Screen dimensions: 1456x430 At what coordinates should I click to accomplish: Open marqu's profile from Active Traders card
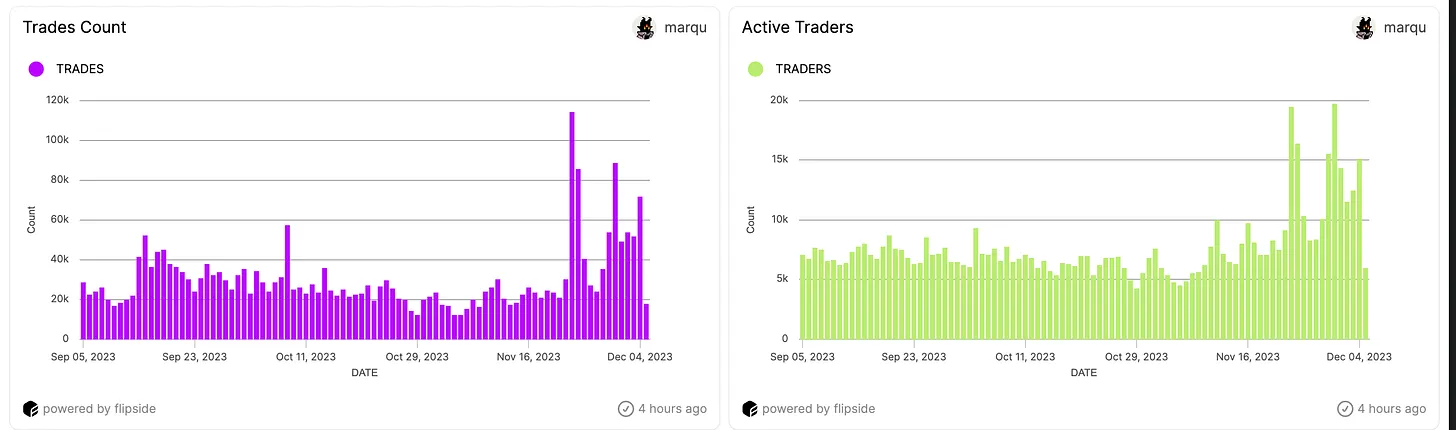tap(1404, 28)
